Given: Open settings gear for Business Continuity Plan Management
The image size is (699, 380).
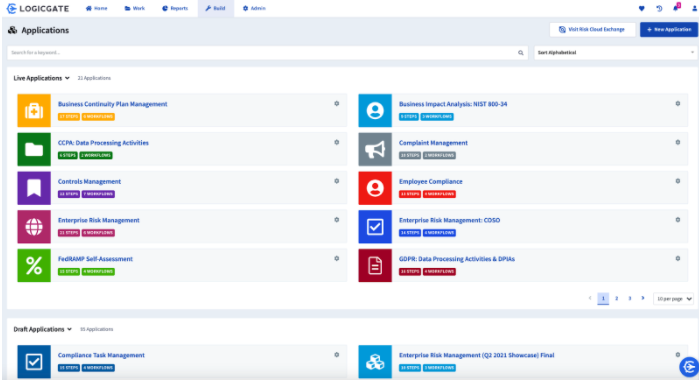Looking at the screenshot, I should point(337,103).
